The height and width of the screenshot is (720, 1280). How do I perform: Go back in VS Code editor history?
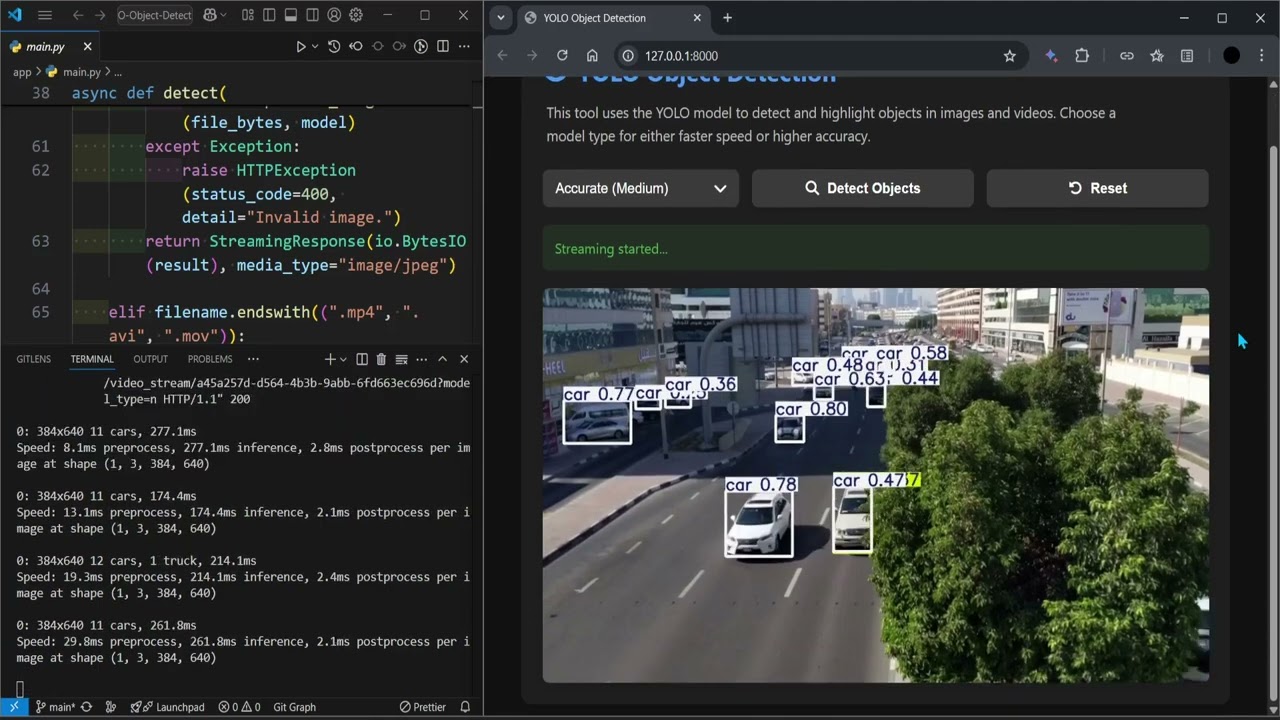point(78,15)
